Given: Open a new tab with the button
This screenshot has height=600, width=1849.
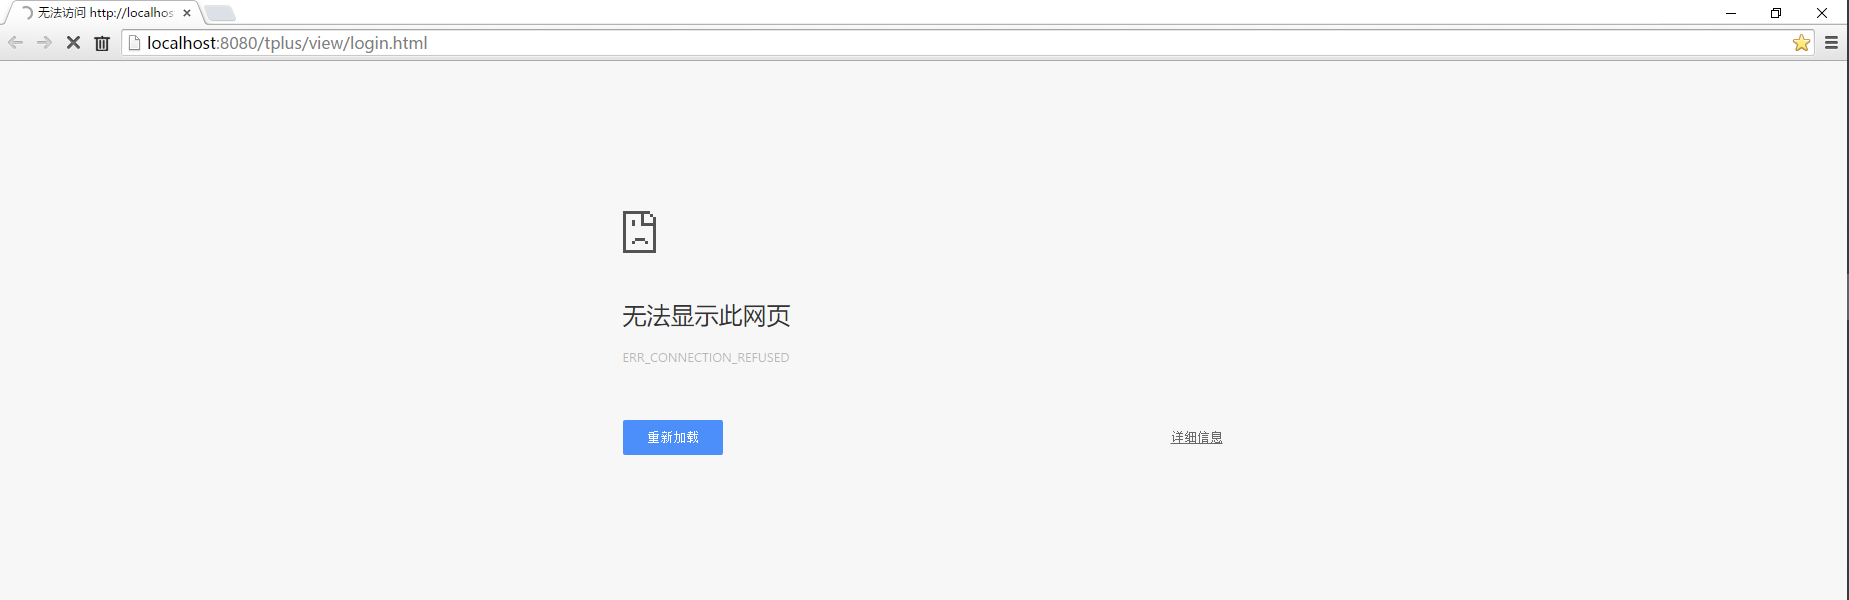Looking at the screenshot, I should point(220,13).
